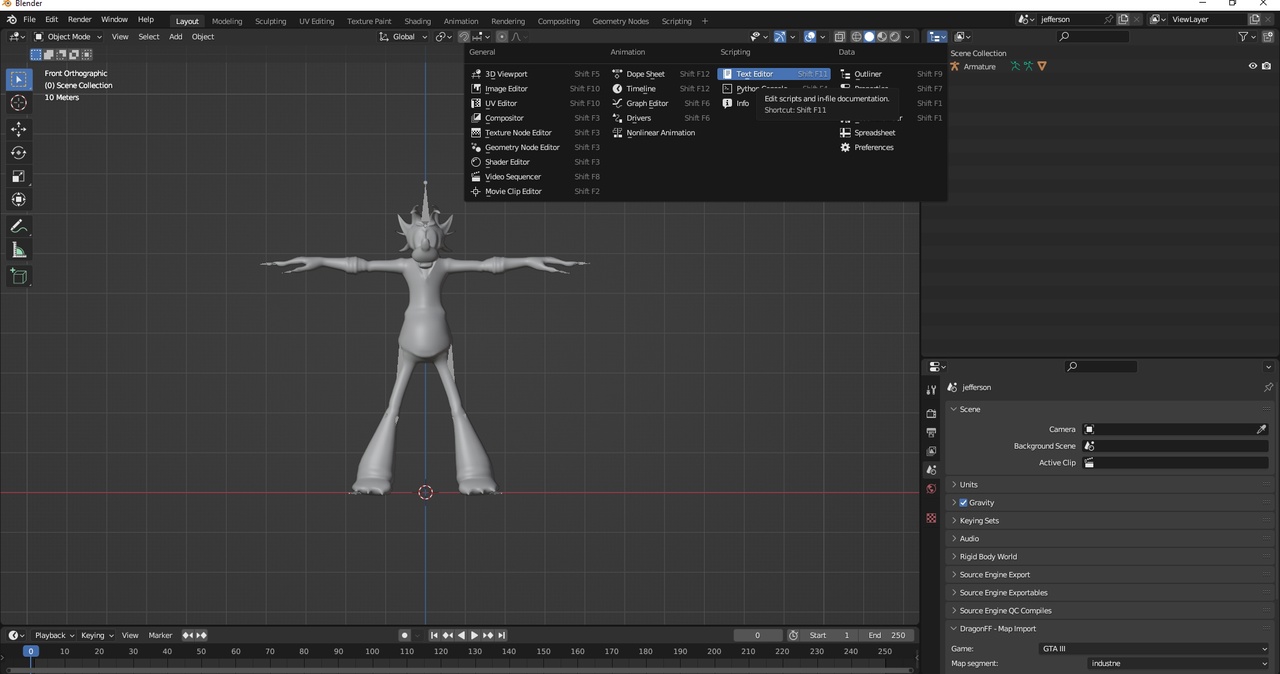Open the Render properties tab

pyautogui.click(x=931, y=414)
